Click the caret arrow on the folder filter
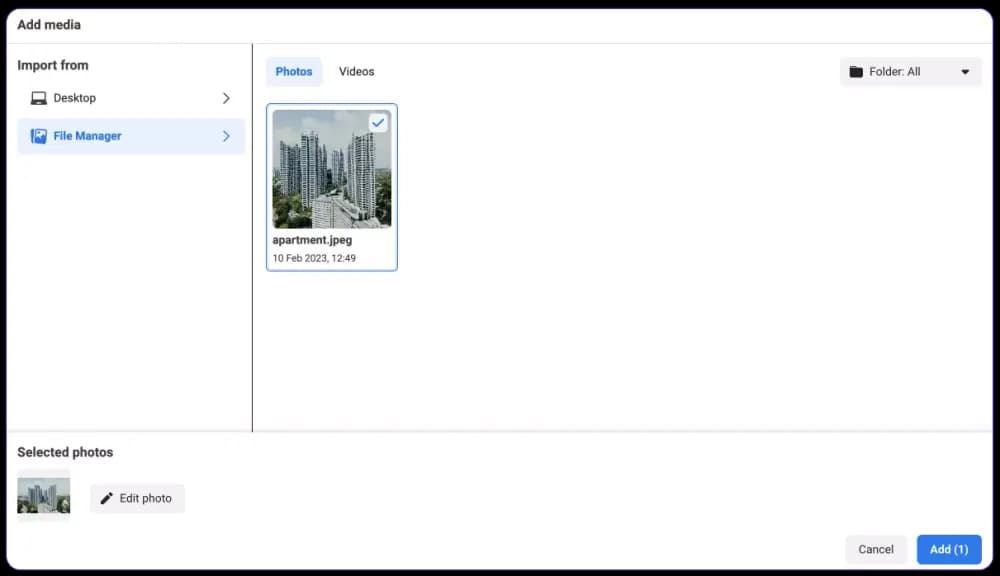The width and height of the screenshot is (1000, 576). [965, 72]
